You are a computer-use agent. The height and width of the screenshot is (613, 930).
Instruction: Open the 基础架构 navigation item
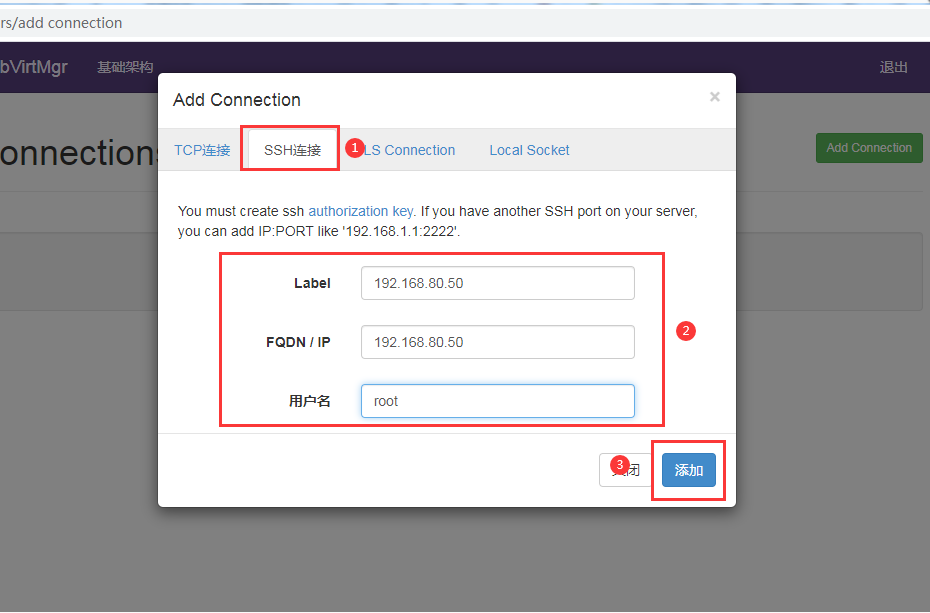pos(125,67)
